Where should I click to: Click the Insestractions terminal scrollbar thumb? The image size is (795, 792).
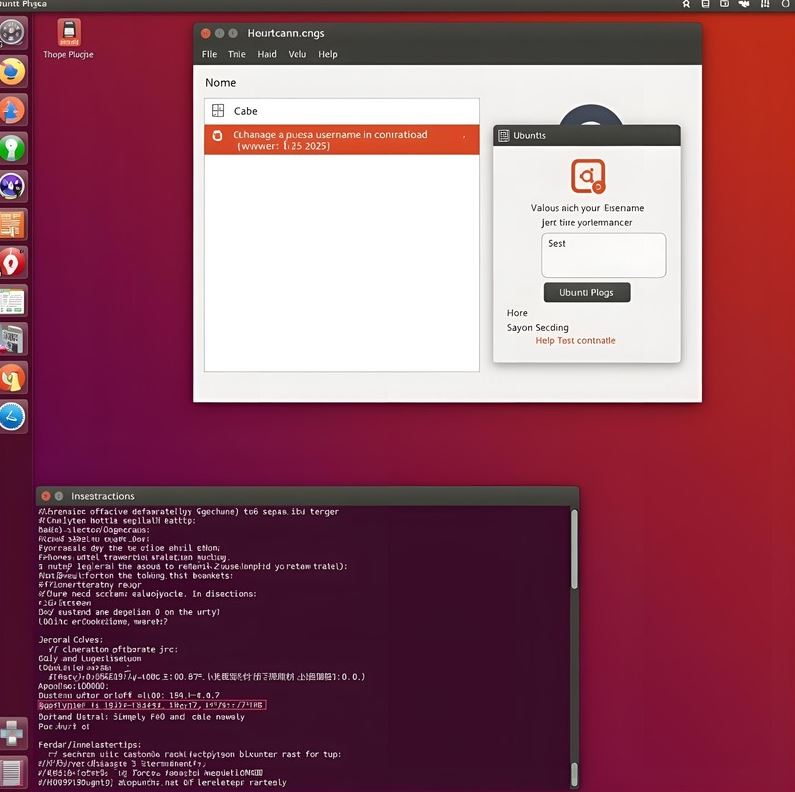click(574, 550)
